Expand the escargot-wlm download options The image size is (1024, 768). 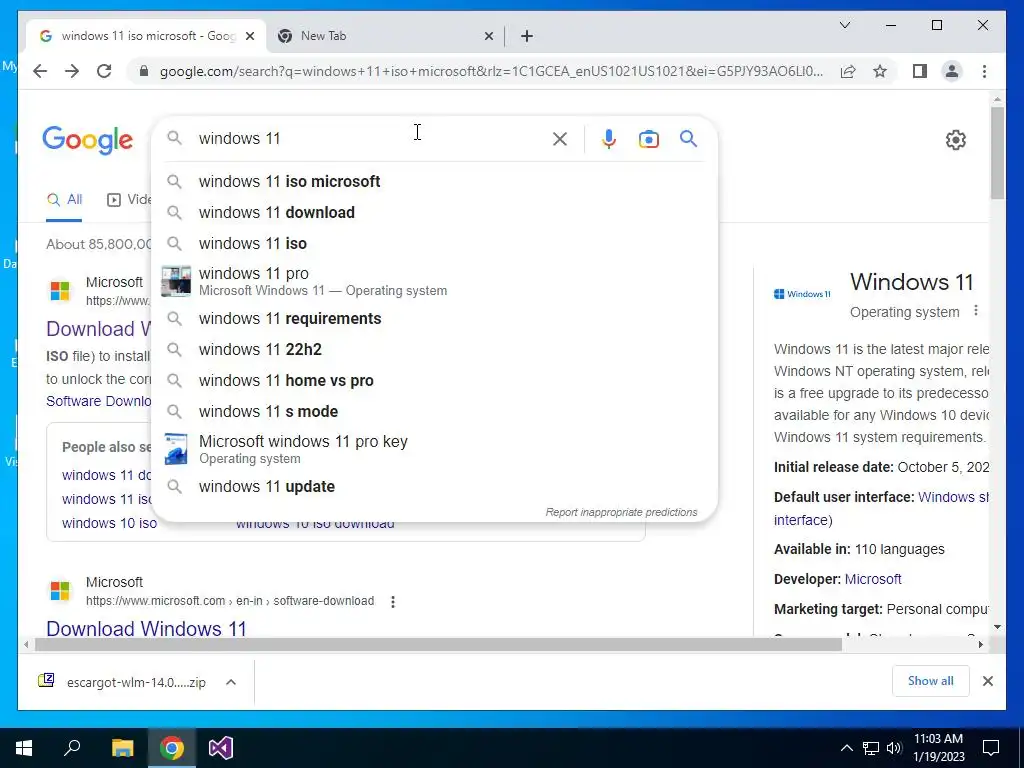231,682
